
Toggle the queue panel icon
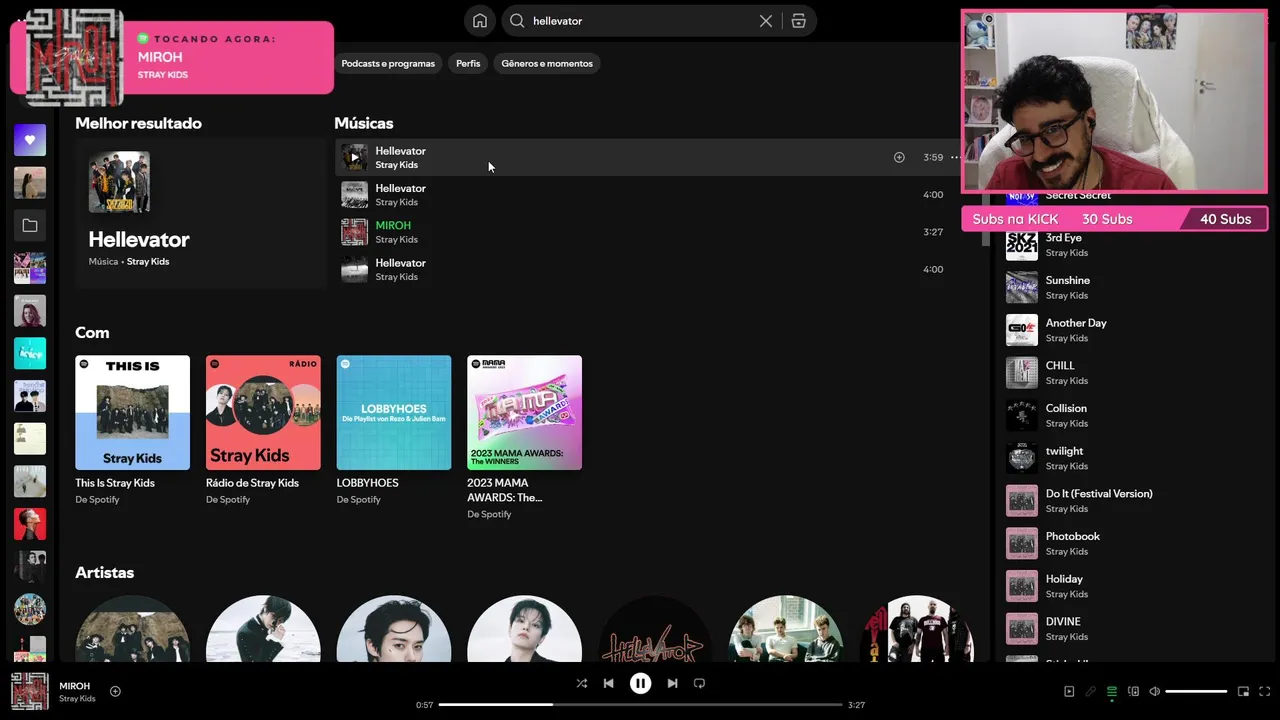point(1112,691)
